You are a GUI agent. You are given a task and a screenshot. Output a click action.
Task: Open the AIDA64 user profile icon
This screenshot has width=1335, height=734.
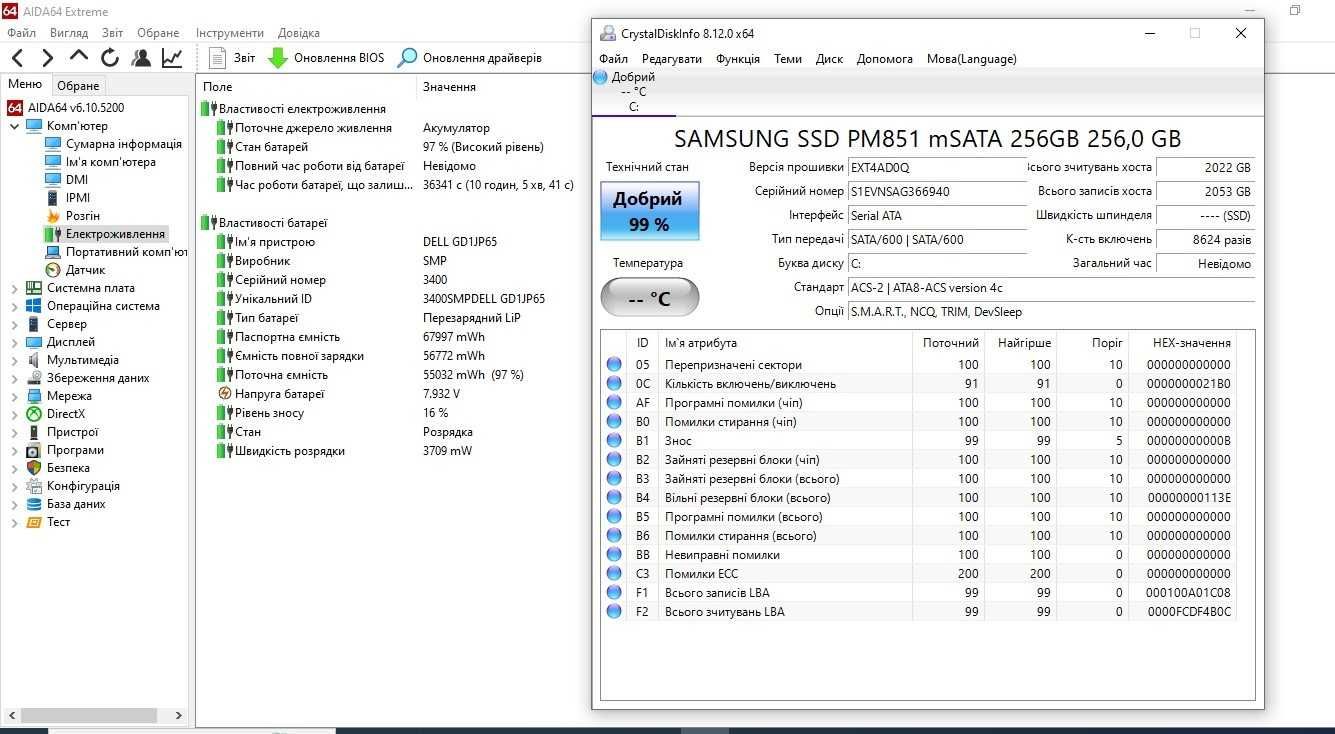coord(141,58)
